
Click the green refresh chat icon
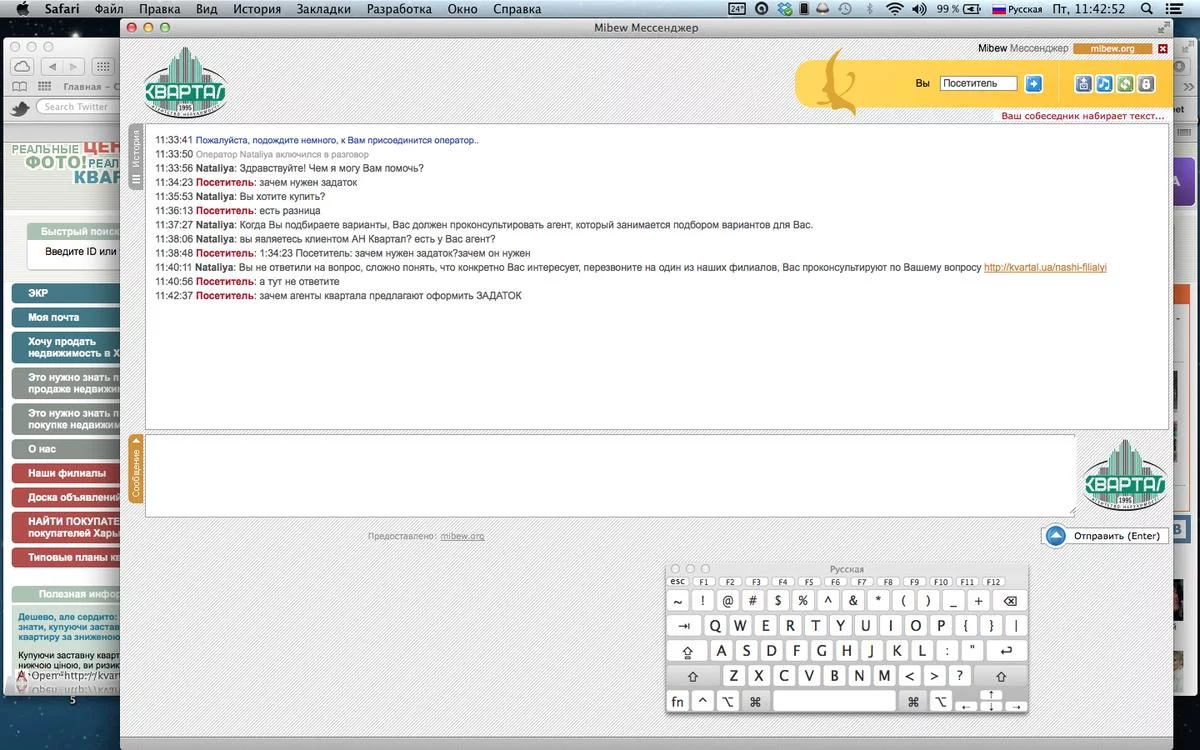coord(1125,84)
